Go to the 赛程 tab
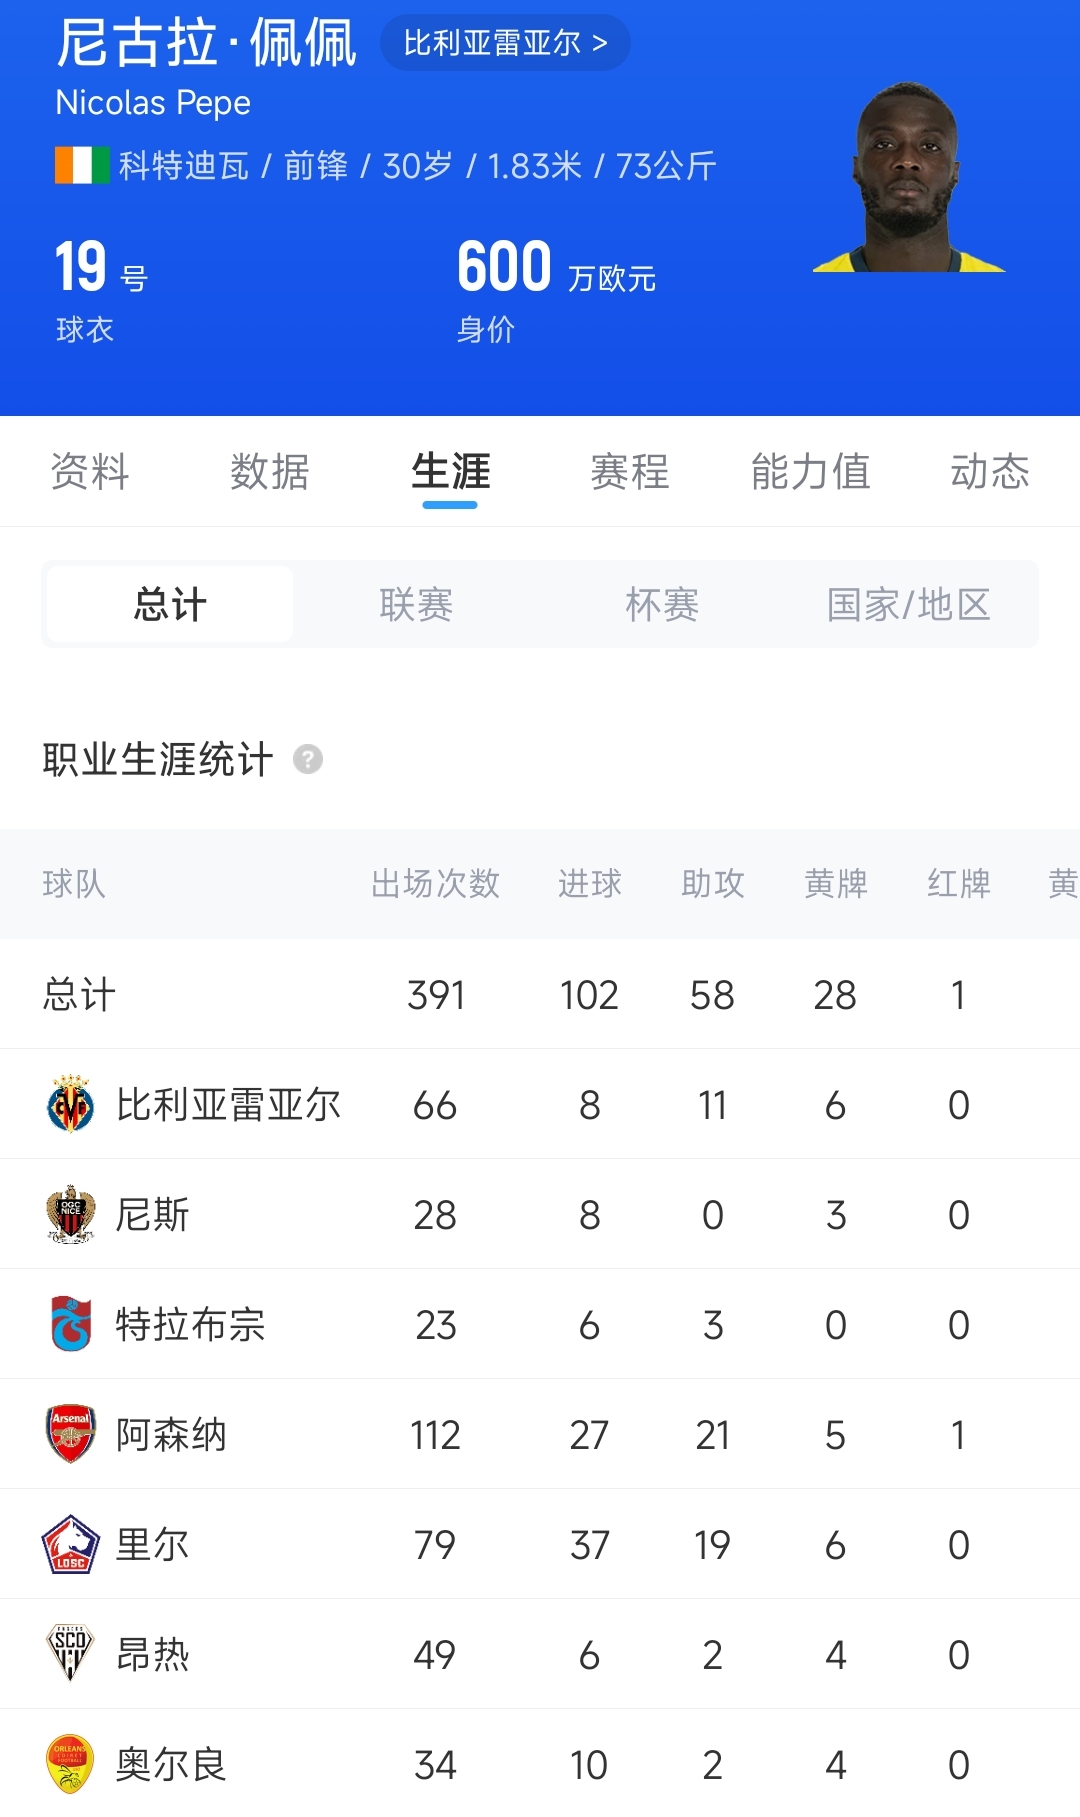1080x1817 pixels. 630,472
